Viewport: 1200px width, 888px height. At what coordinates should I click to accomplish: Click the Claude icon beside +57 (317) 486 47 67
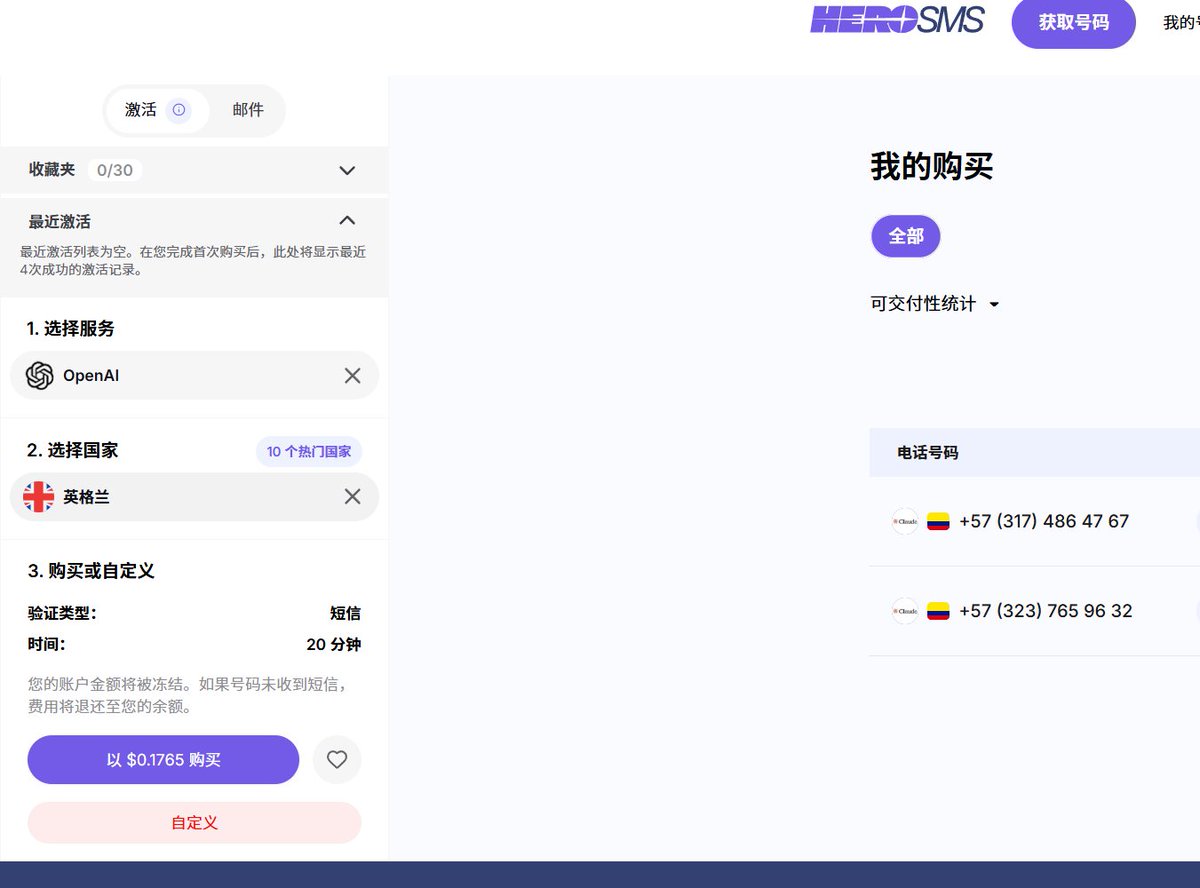[x=904, y=520]
